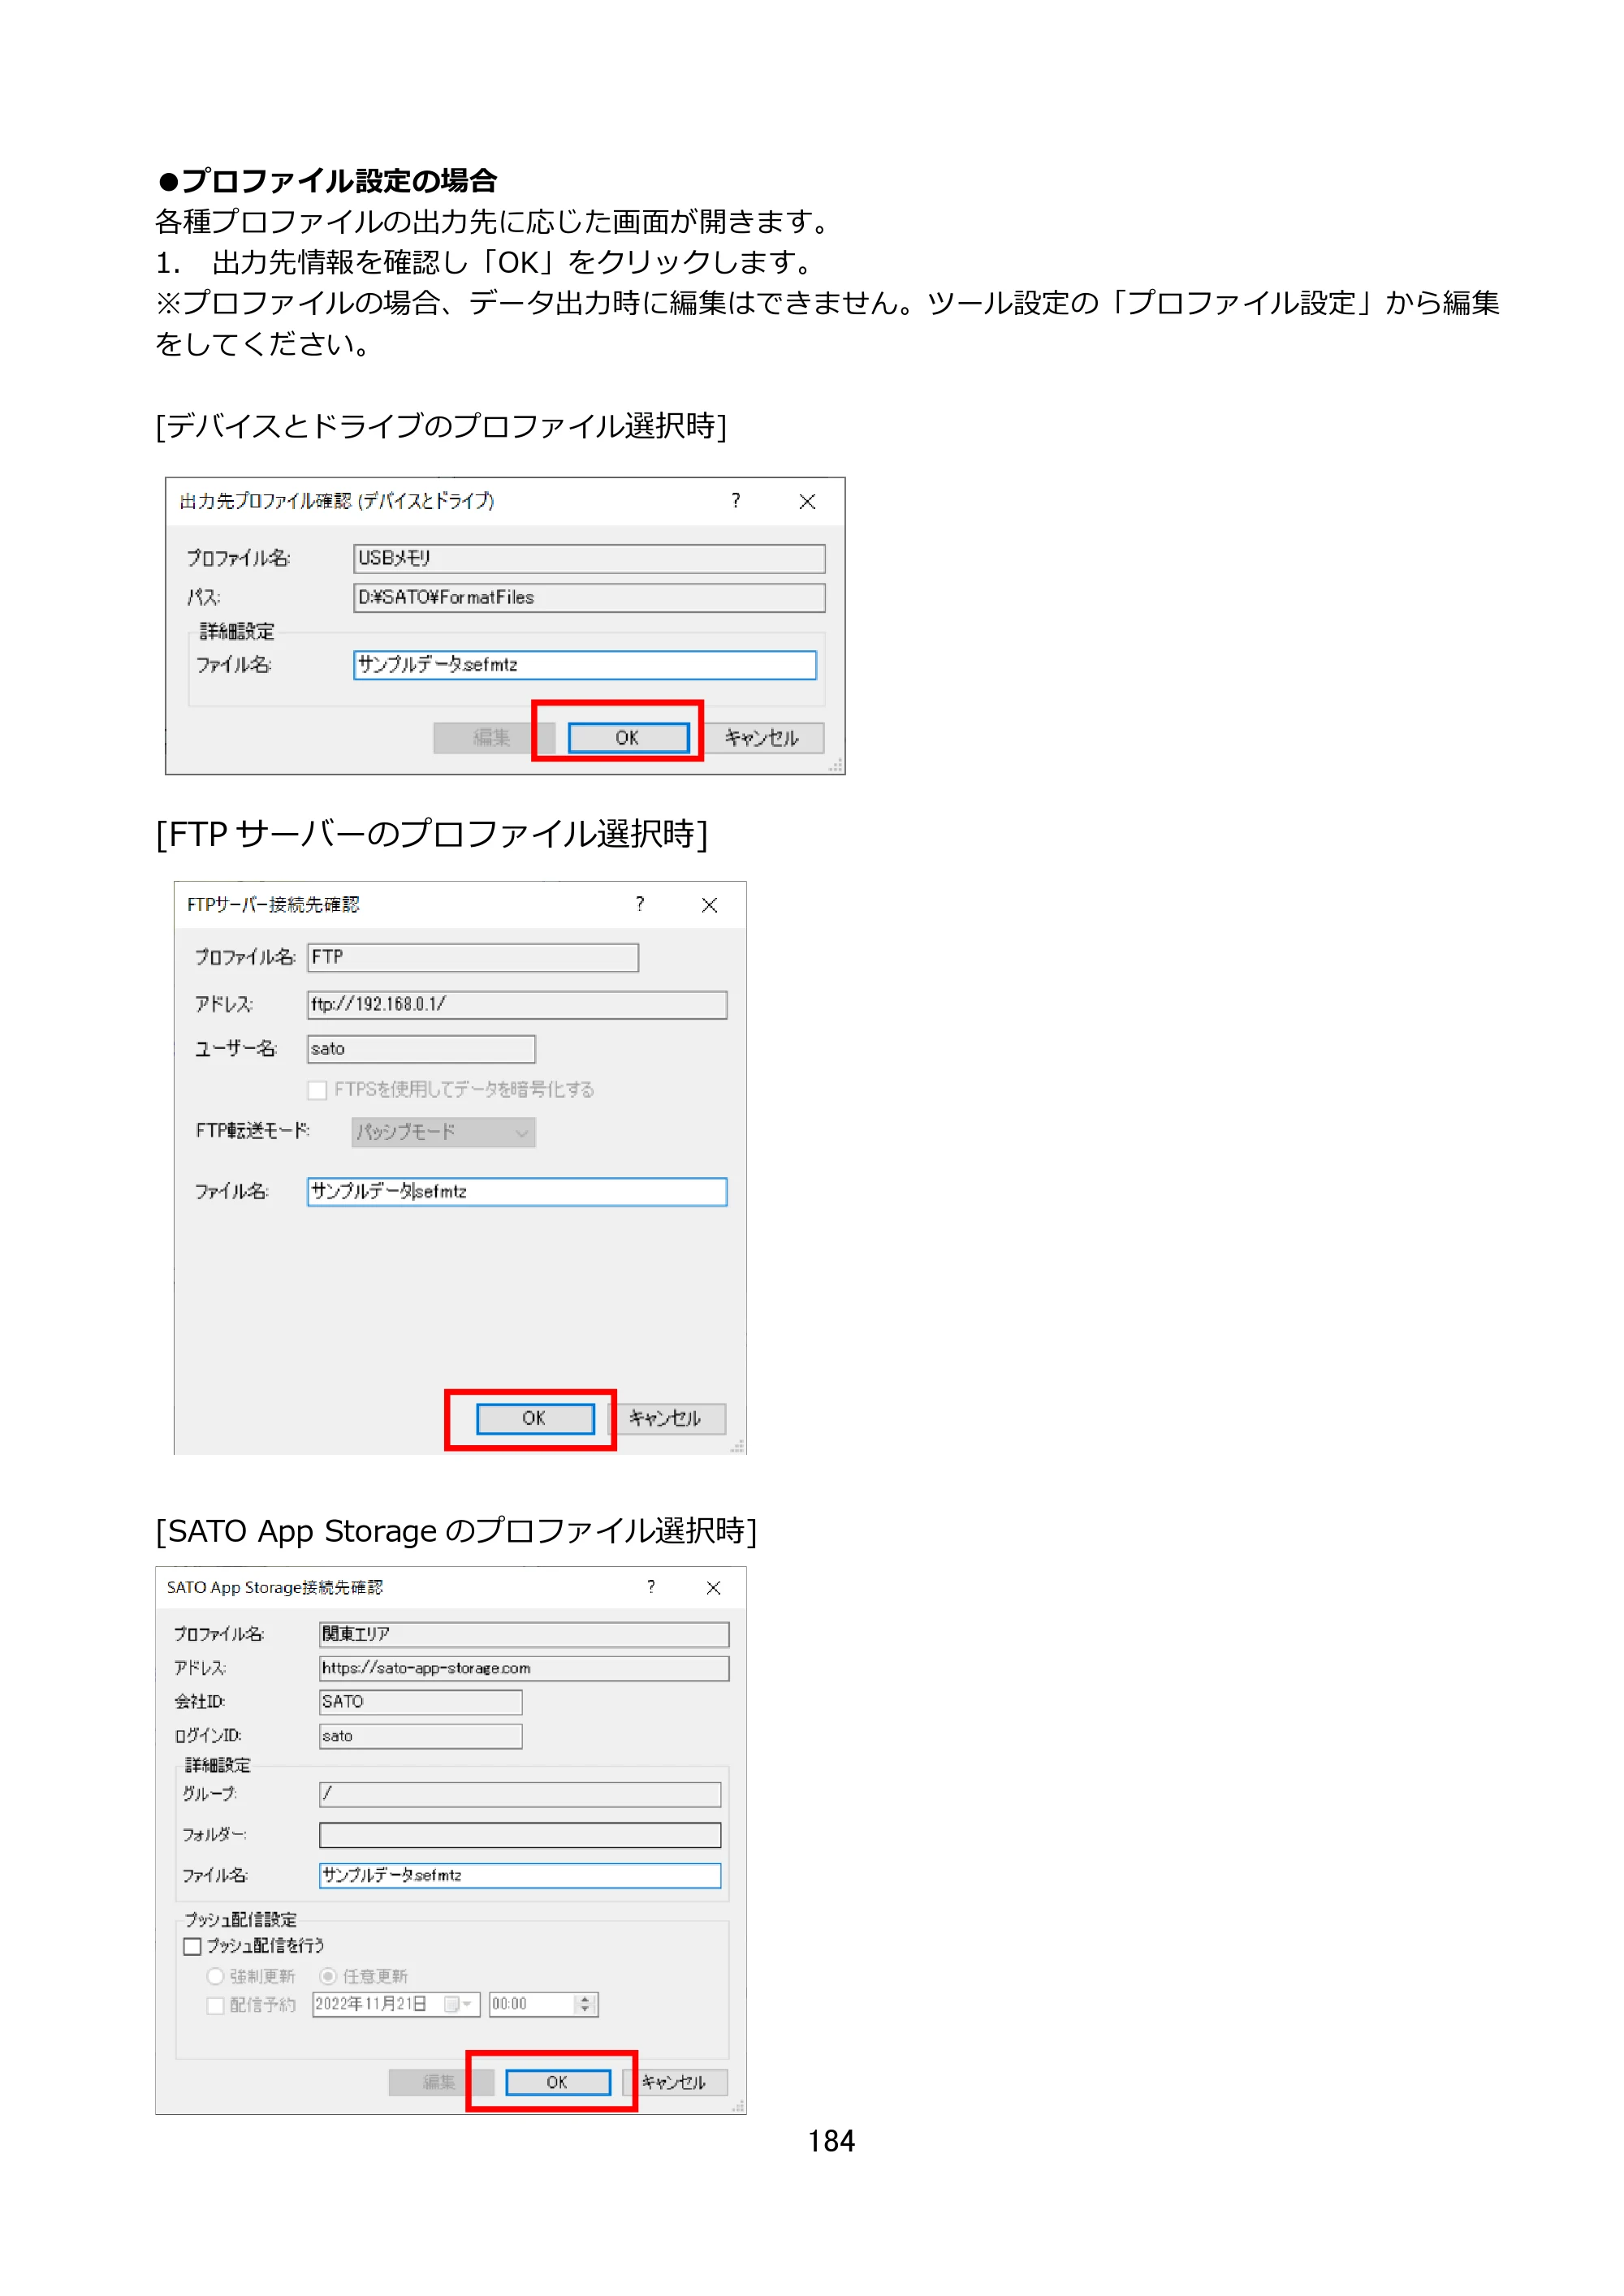Click the 00:00 time spinner arrows
This screenshot has height=2296, width=1624.
(586, 2004)
